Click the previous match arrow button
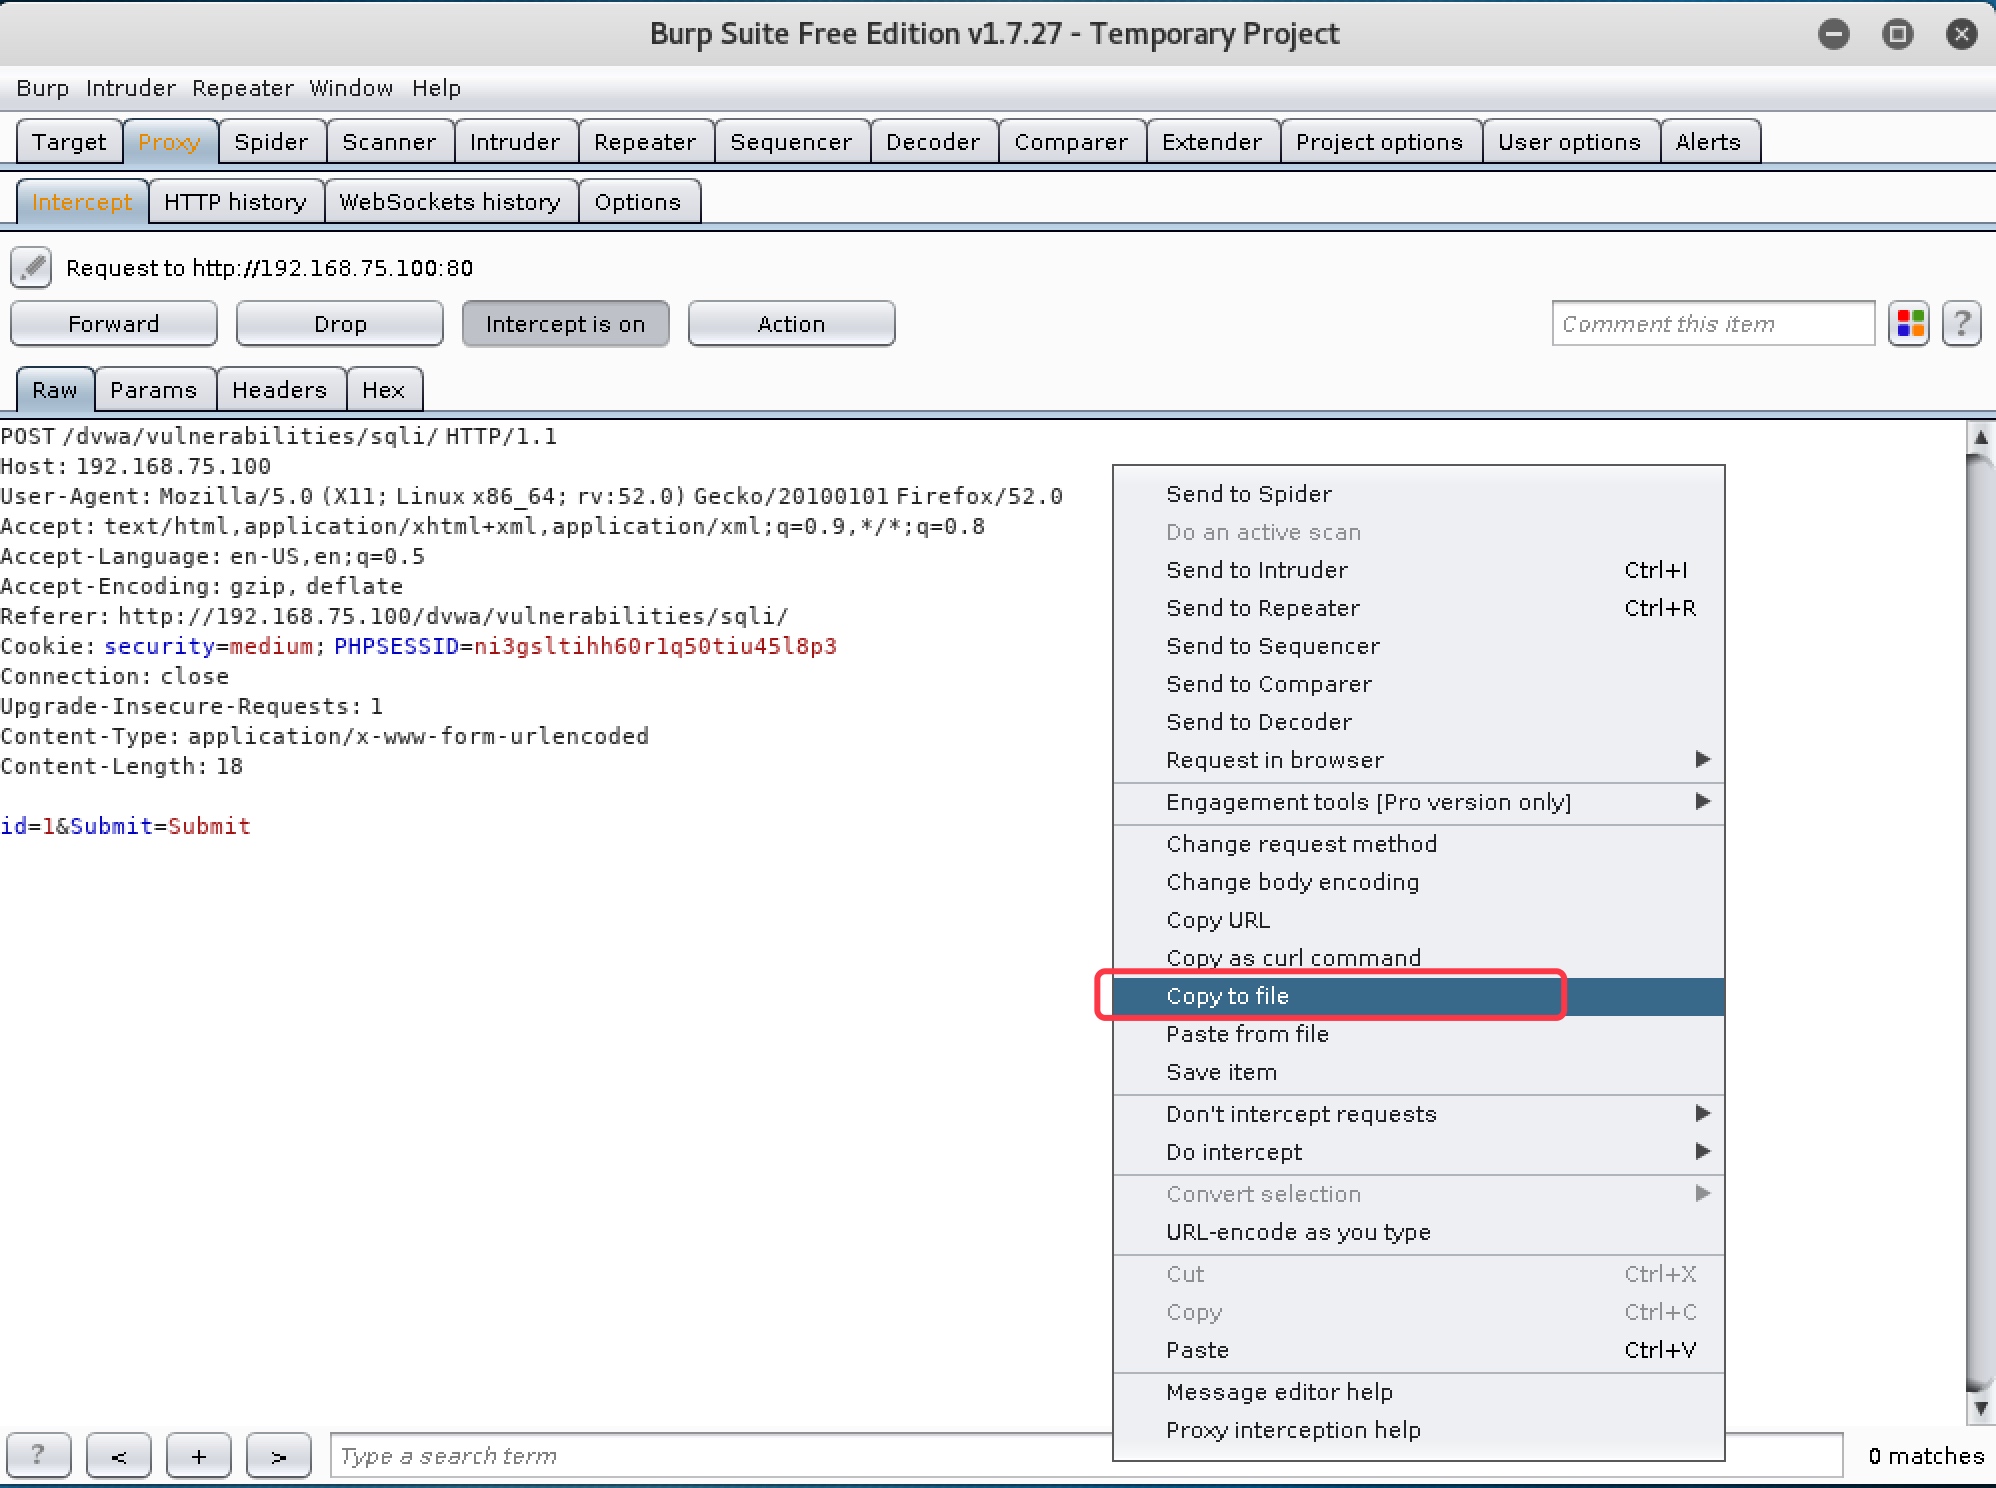The image size is (1996, 1488). [x=118, y=1455]
